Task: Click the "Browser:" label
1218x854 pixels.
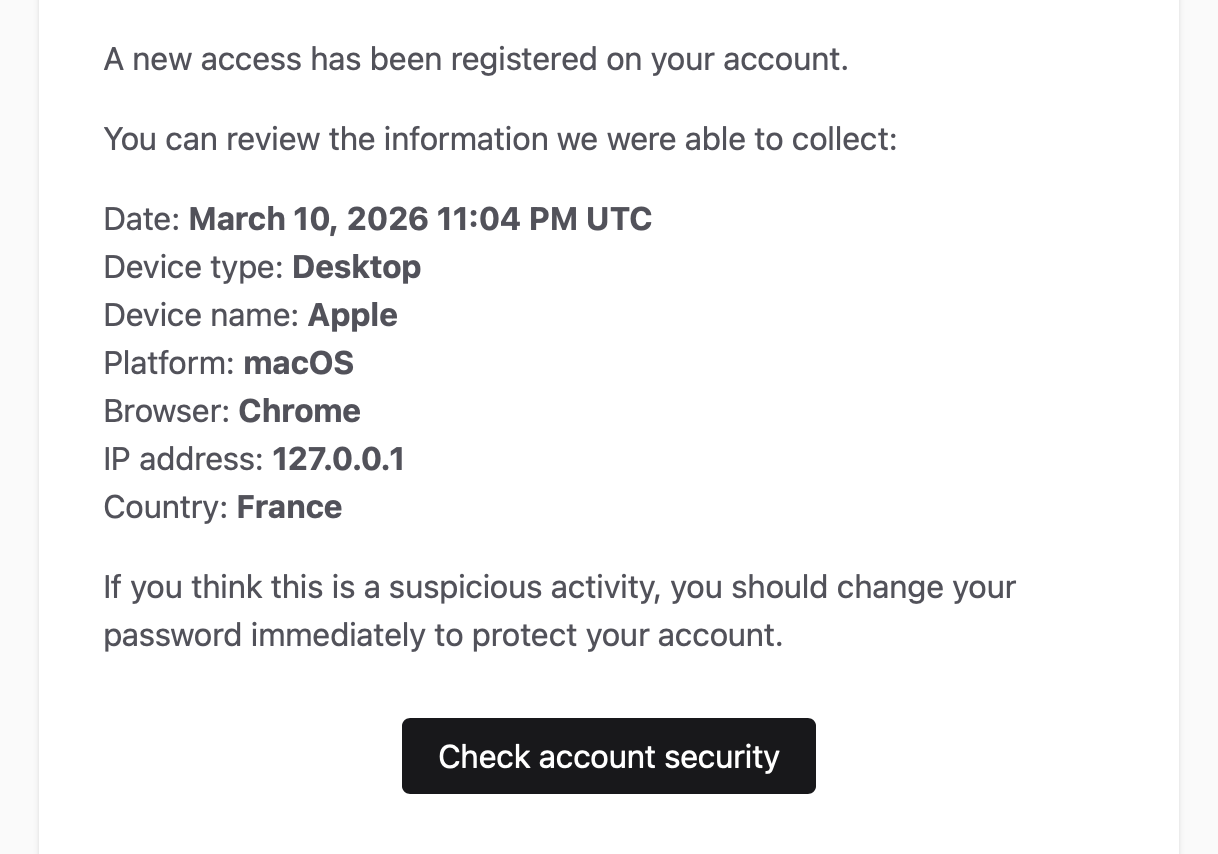Action: pos(167,411)
